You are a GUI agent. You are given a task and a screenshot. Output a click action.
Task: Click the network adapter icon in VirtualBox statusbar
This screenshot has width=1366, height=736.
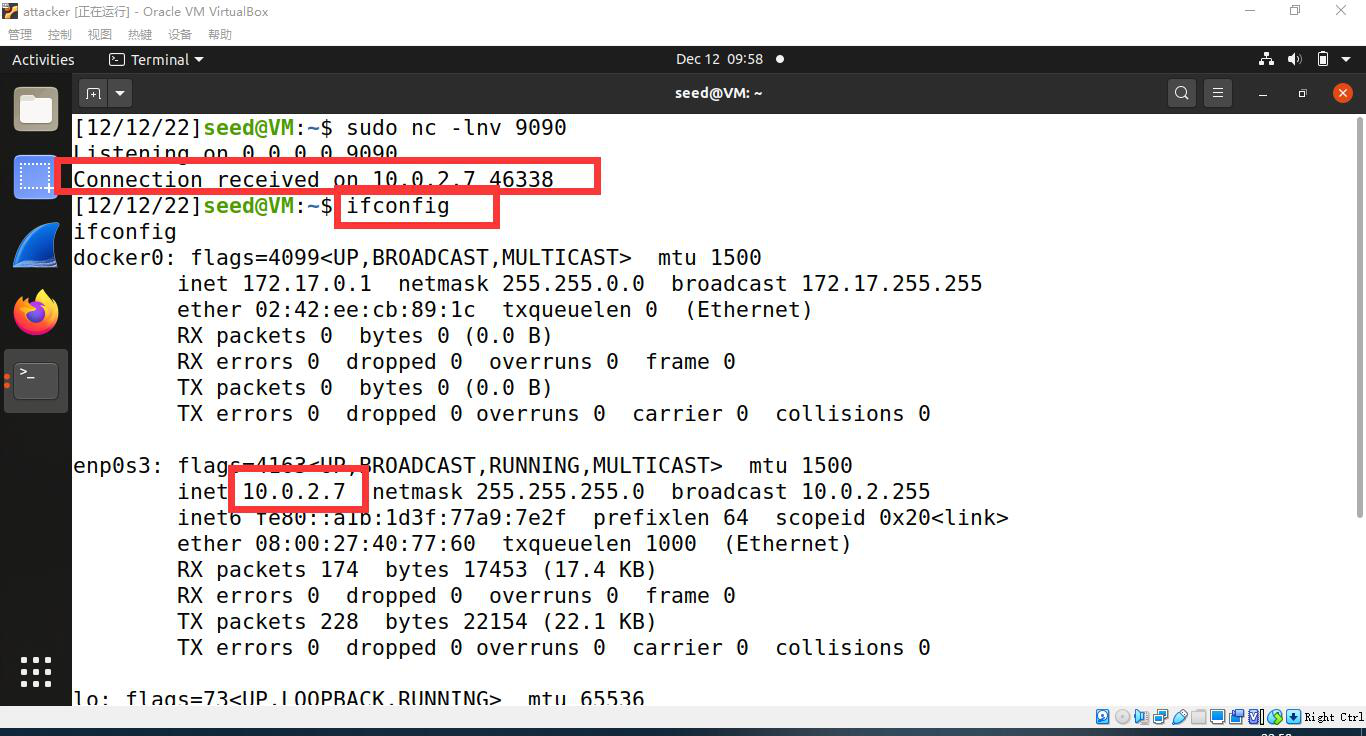coord(1160,717)
